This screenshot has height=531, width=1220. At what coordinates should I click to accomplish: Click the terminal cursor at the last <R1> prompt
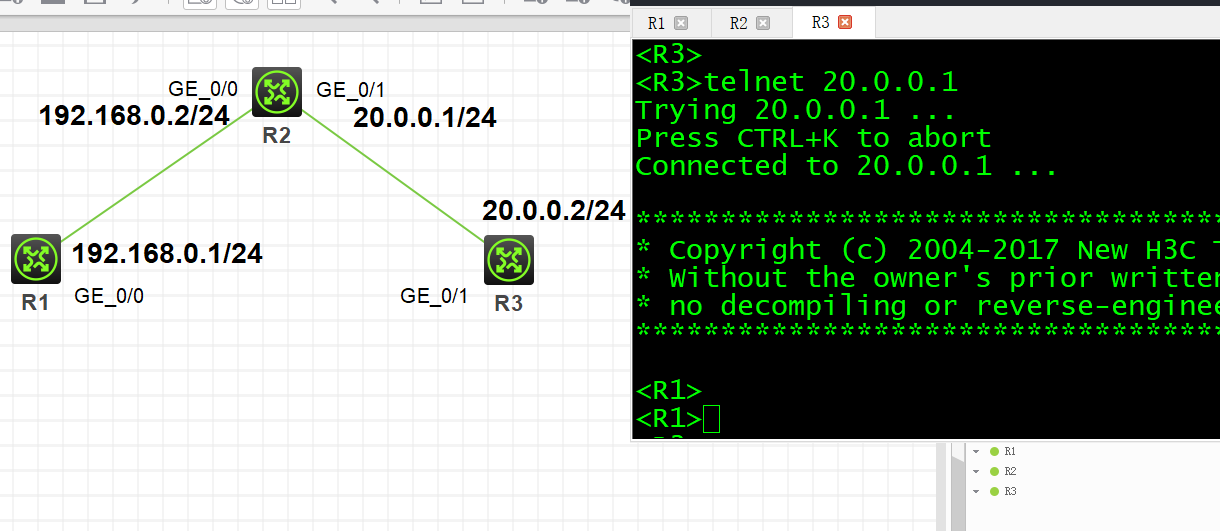click(x=711, y=419)
